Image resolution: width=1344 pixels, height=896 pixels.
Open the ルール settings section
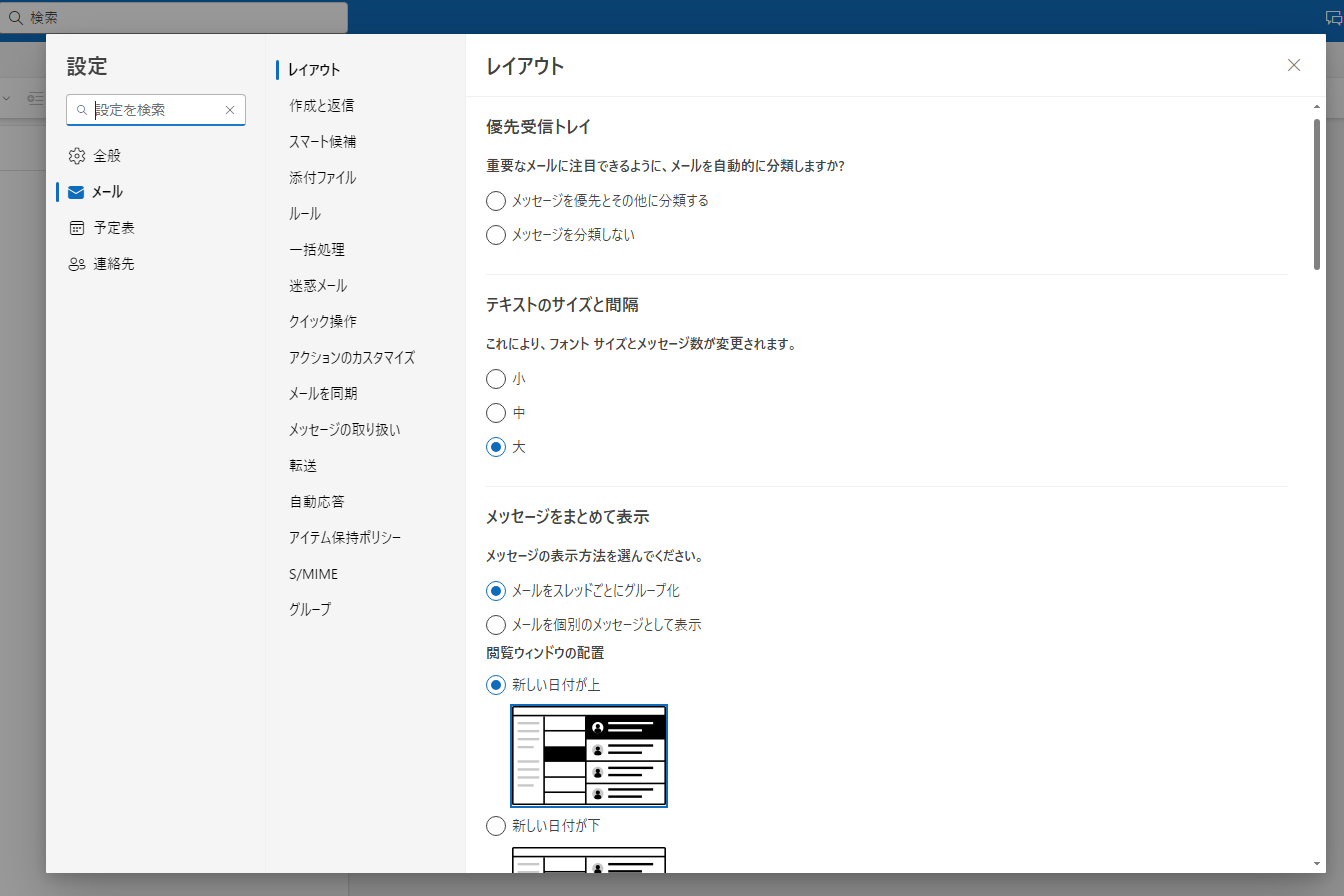click(x=305, y=213)
